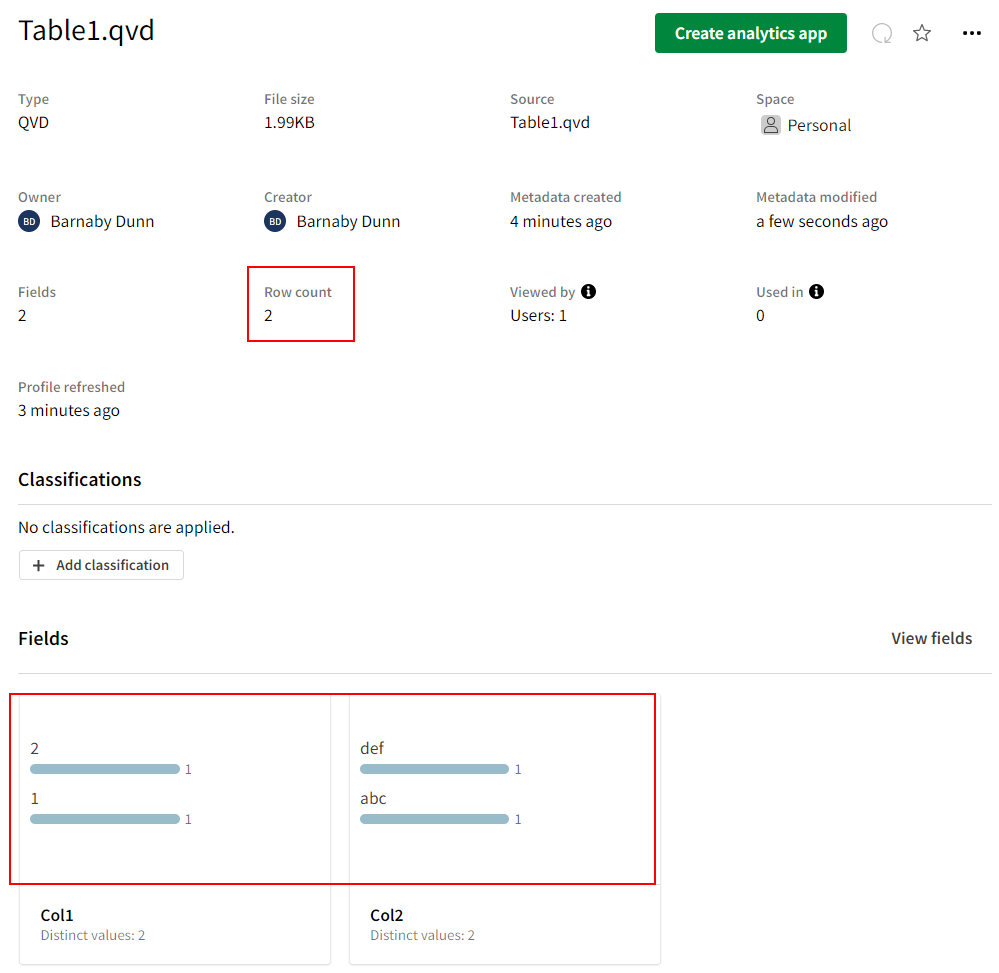Click the Row count value

point(268,315)
